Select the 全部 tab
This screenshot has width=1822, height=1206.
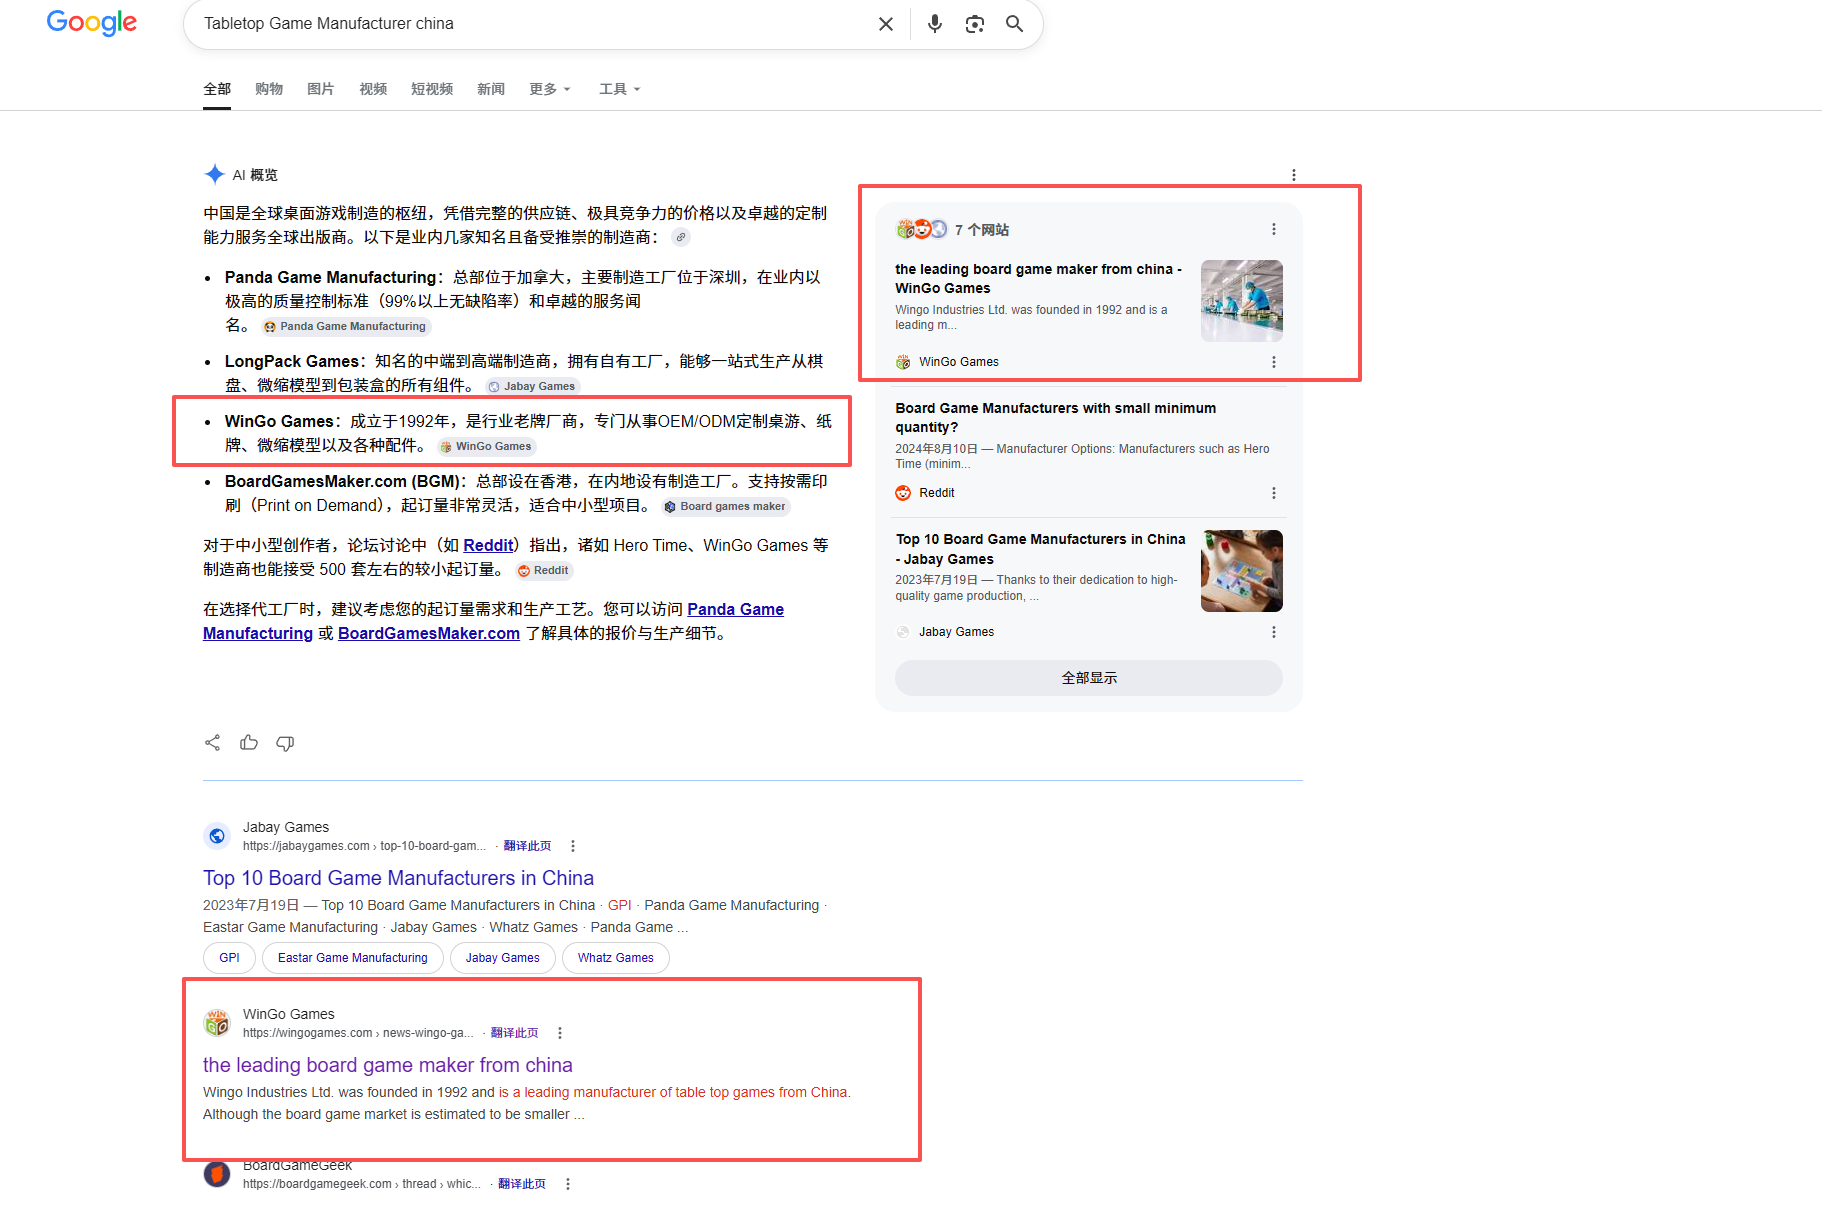tap(217, 89)
